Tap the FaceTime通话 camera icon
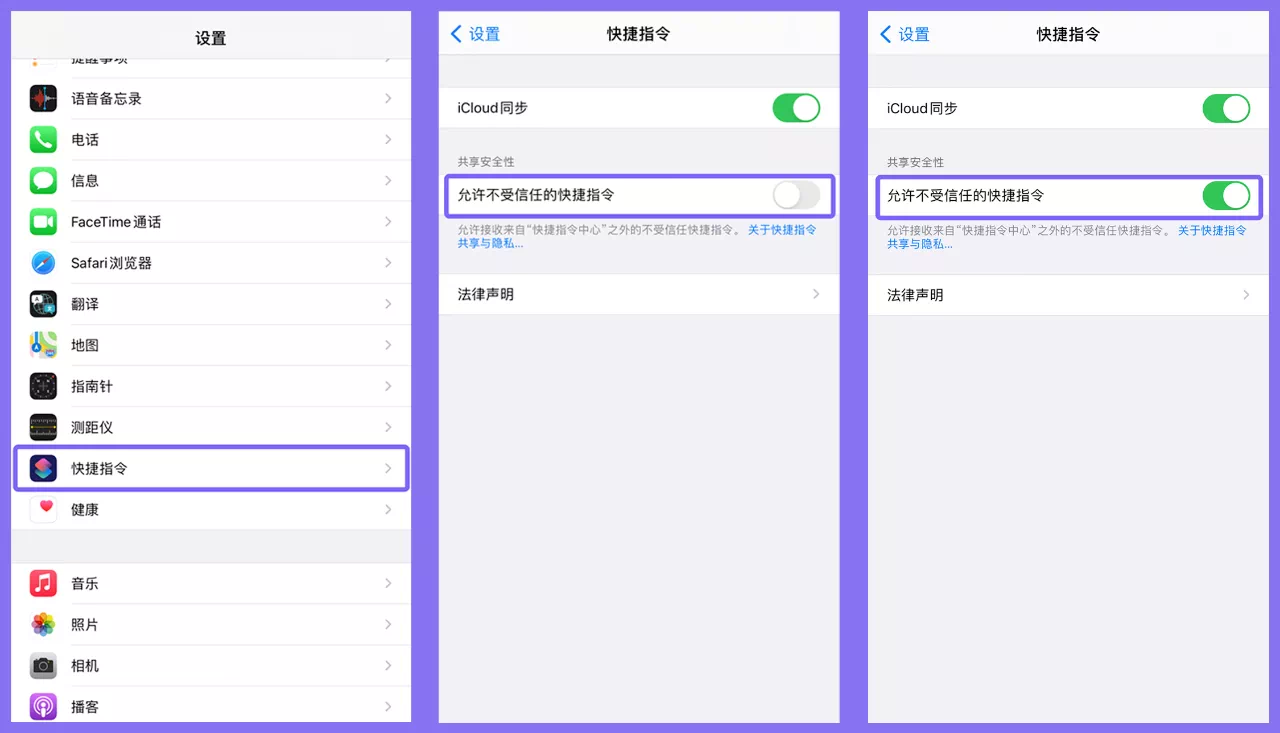The height and width of the screenshot is (733, 1280). click(43, 221)
